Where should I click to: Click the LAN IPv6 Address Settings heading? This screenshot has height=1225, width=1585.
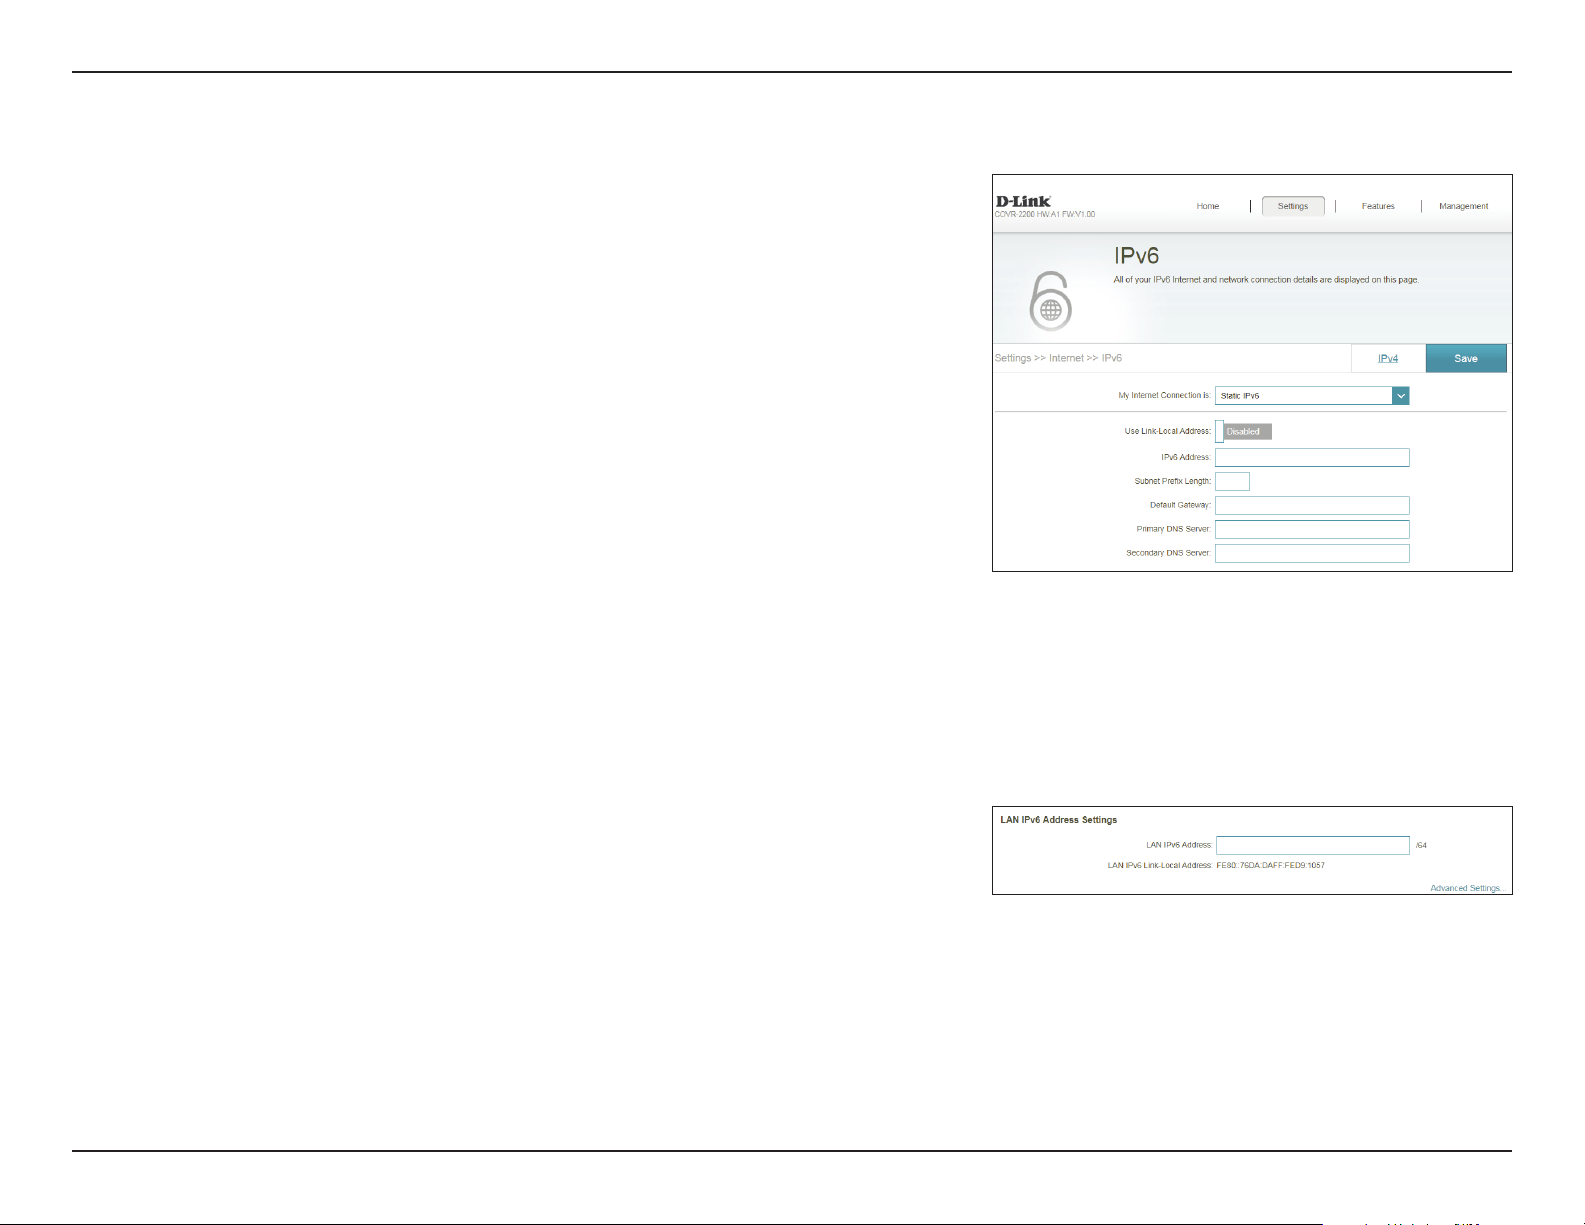(1059, 820)
